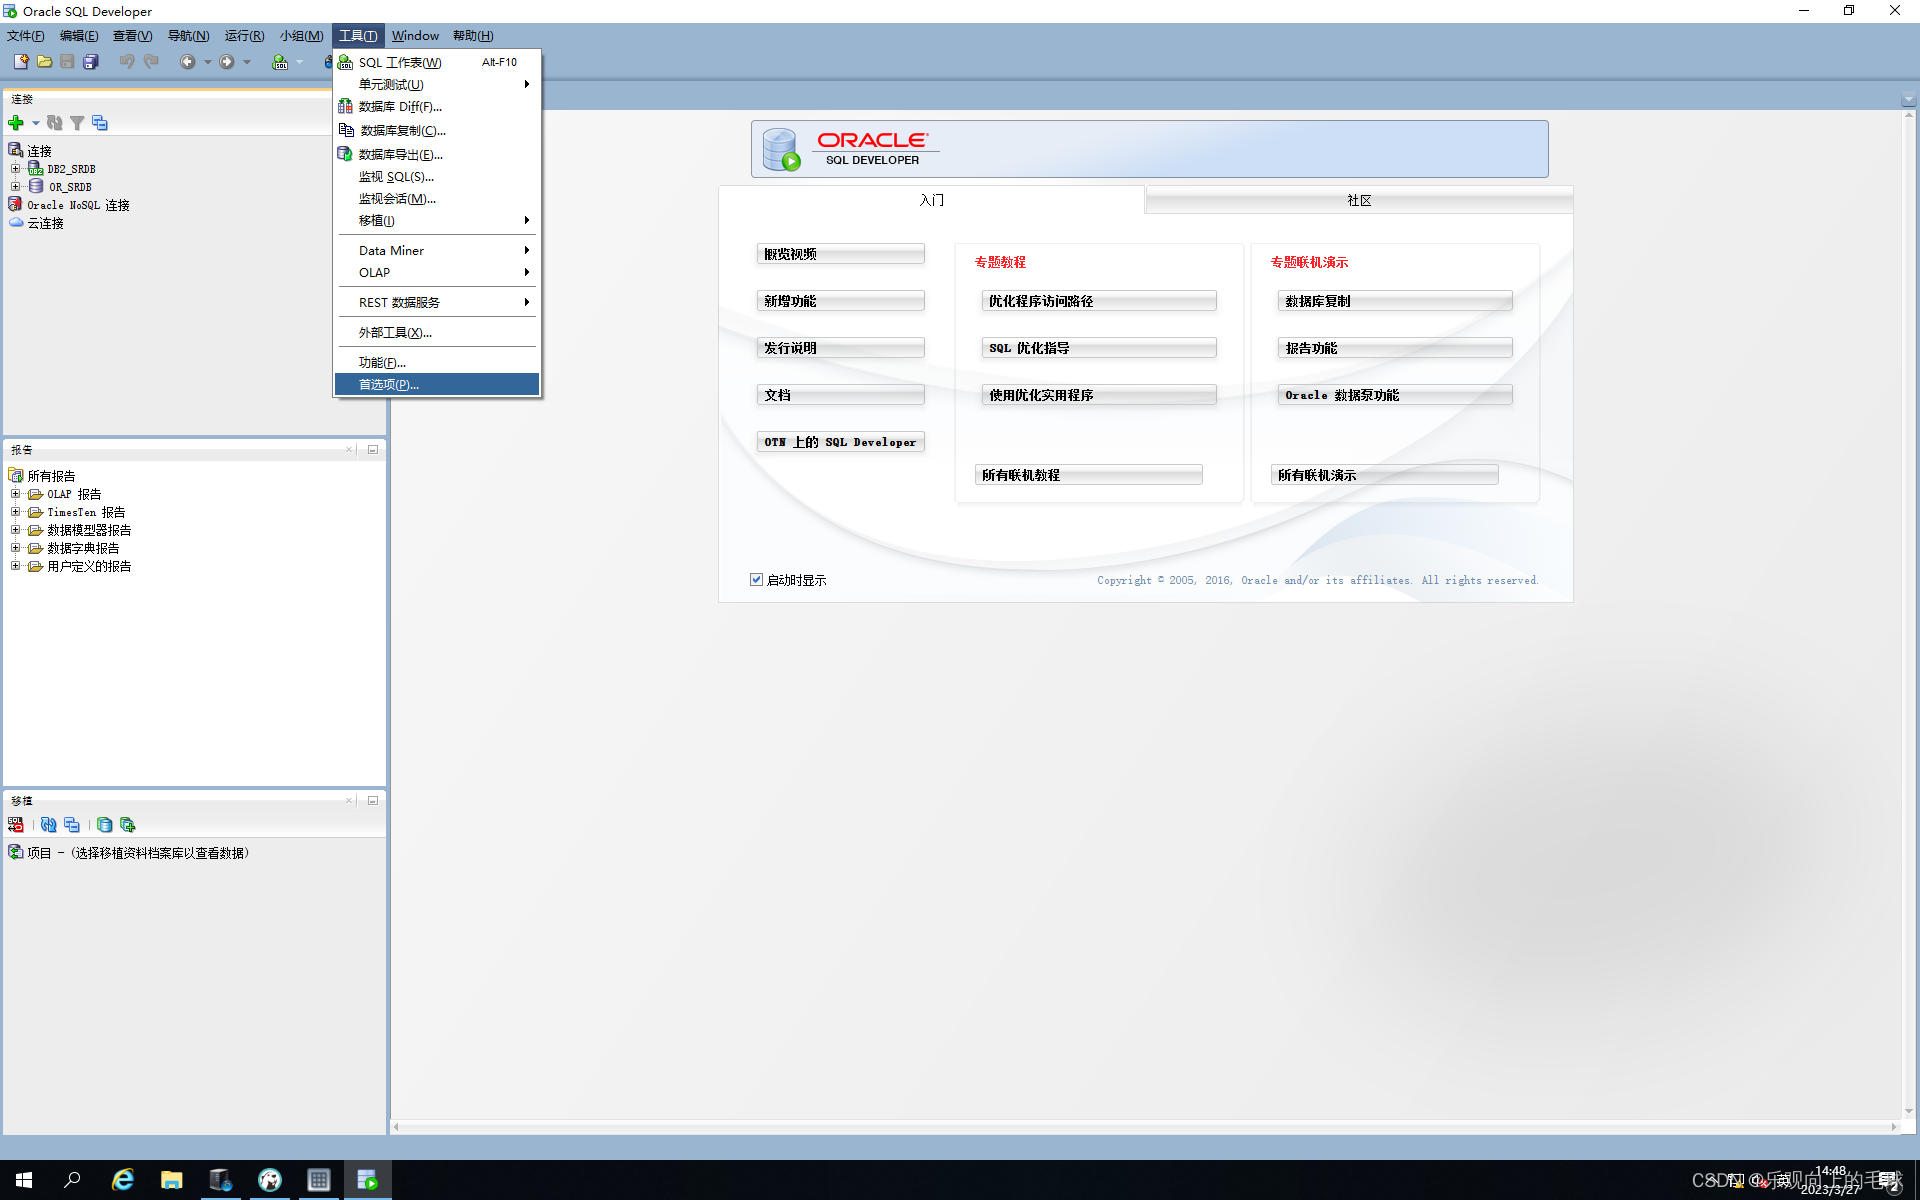
Task: Click the 数据库复制 demo button
Action: pyautogui.click(x=1395, y=301)
